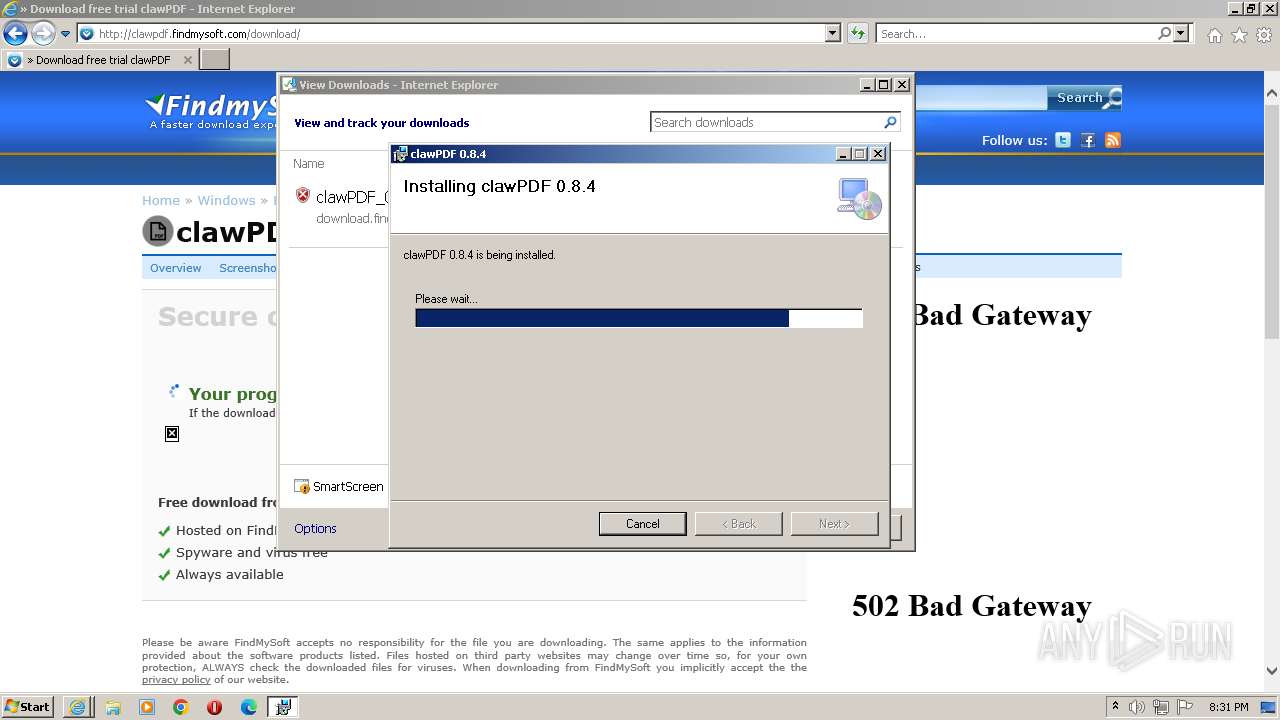The image size is (1280, 720).
Task: Open Edge from the taskbar
Action: pyautogui.click(x=249, y=707)
